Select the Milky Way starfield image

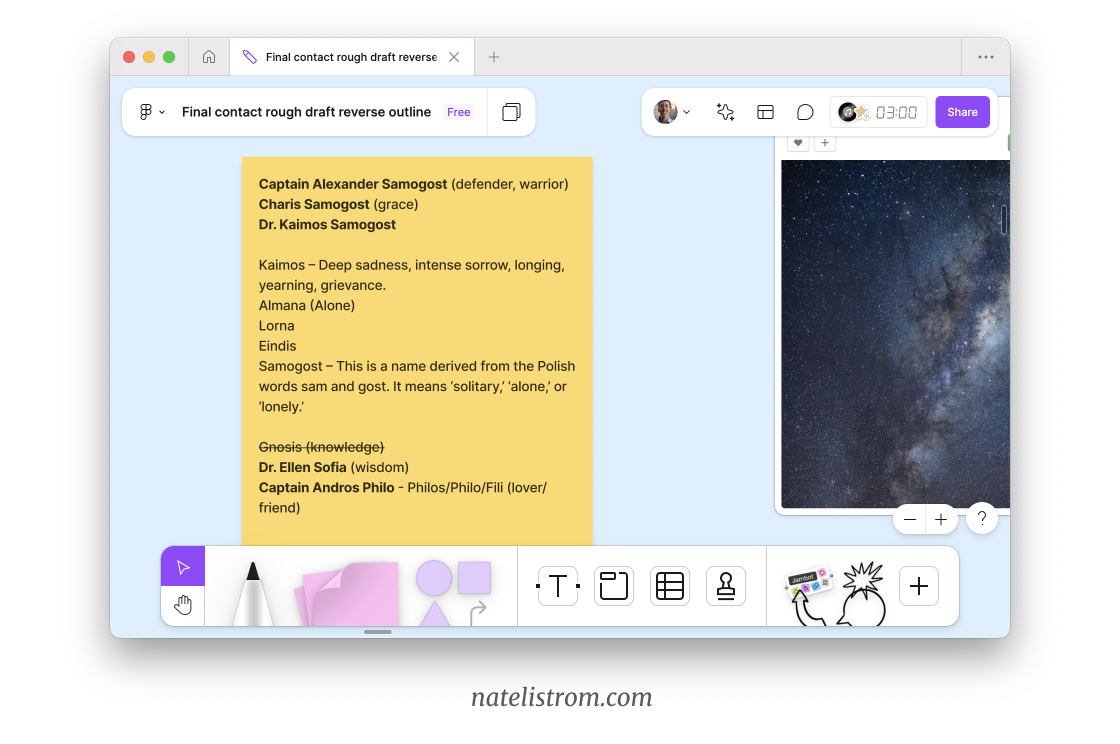click(x=895, y=334)
